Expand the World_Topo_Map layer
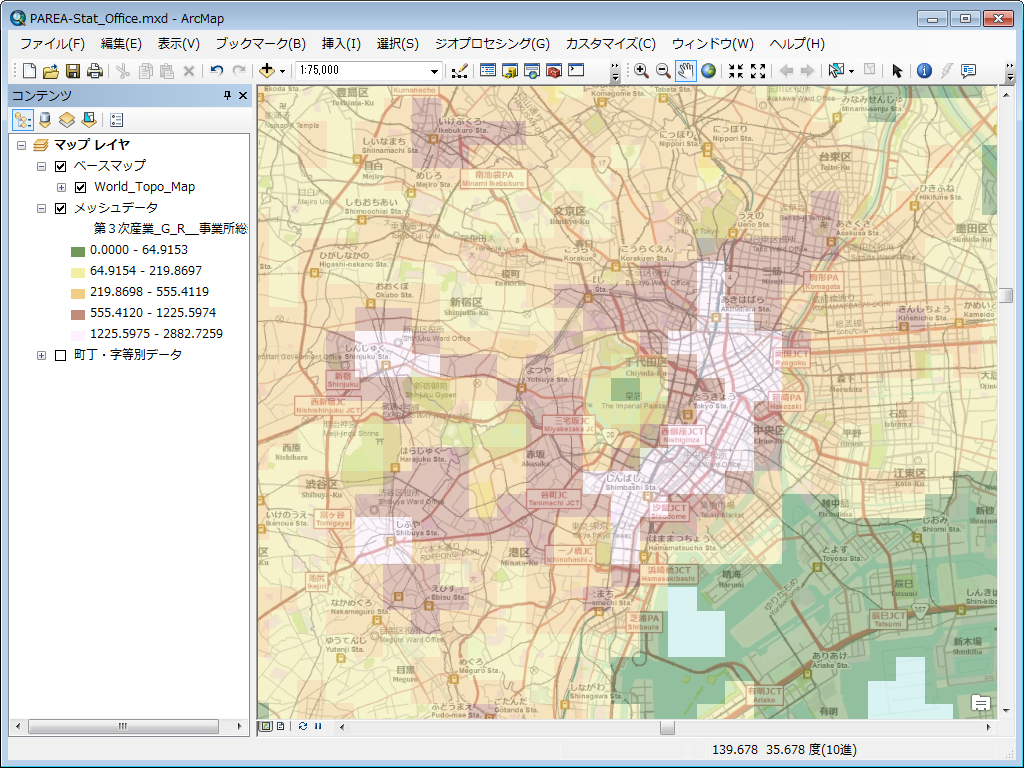 pyautogui.click(x=61, y=187)
